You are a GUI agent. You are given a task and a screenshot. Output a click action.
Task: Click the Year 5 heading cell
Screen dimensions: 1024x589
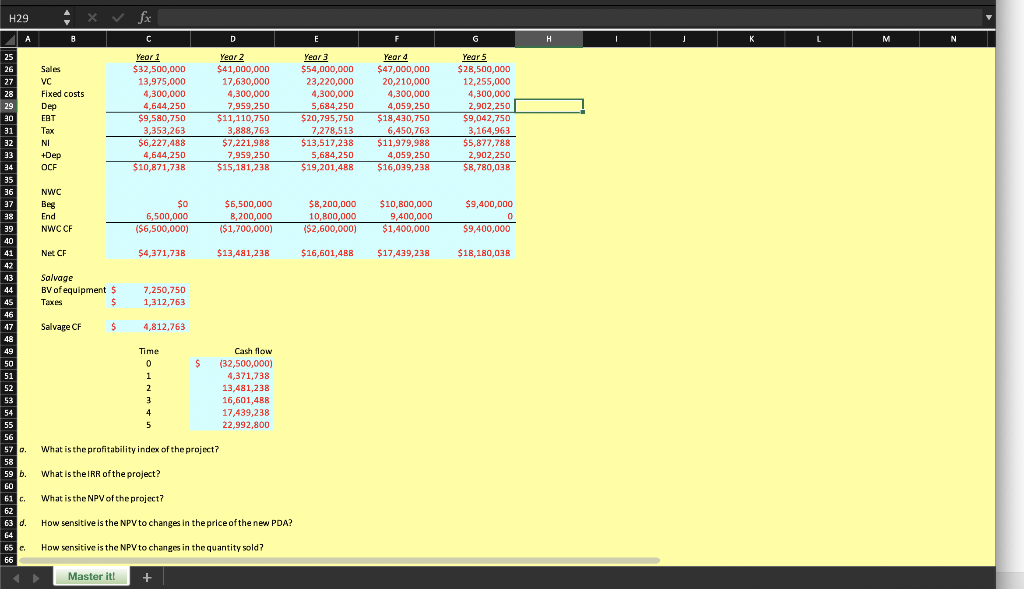(474, 57)
